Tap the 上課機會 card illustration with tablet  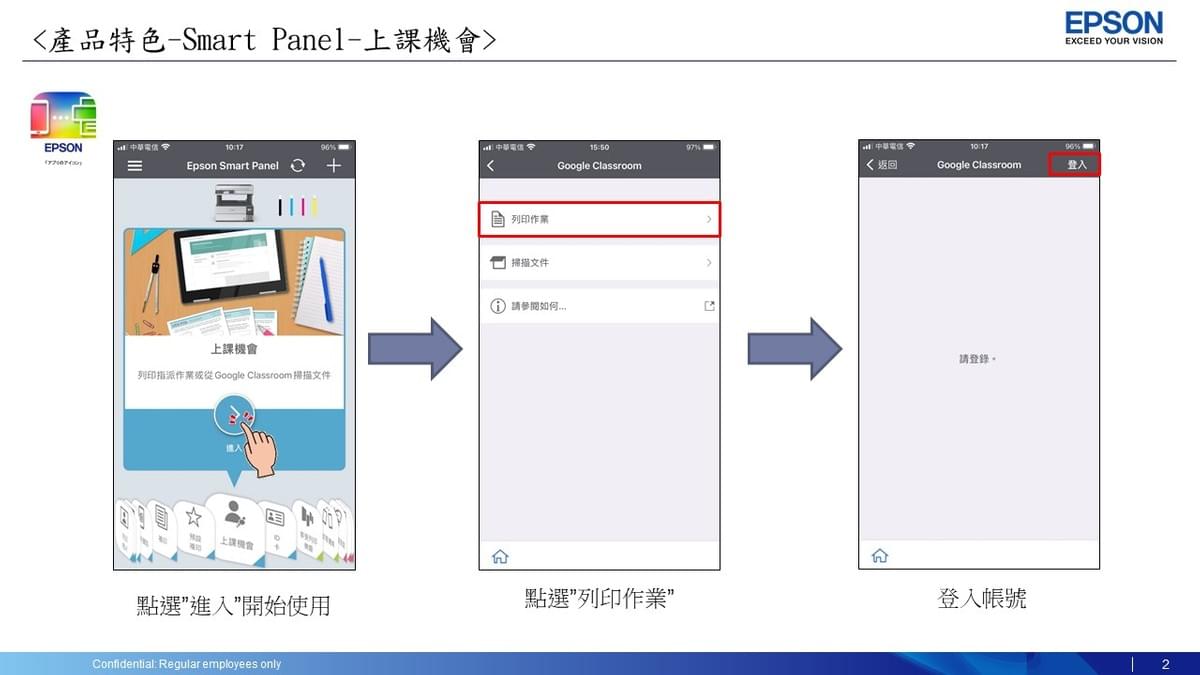pos(235,282)
